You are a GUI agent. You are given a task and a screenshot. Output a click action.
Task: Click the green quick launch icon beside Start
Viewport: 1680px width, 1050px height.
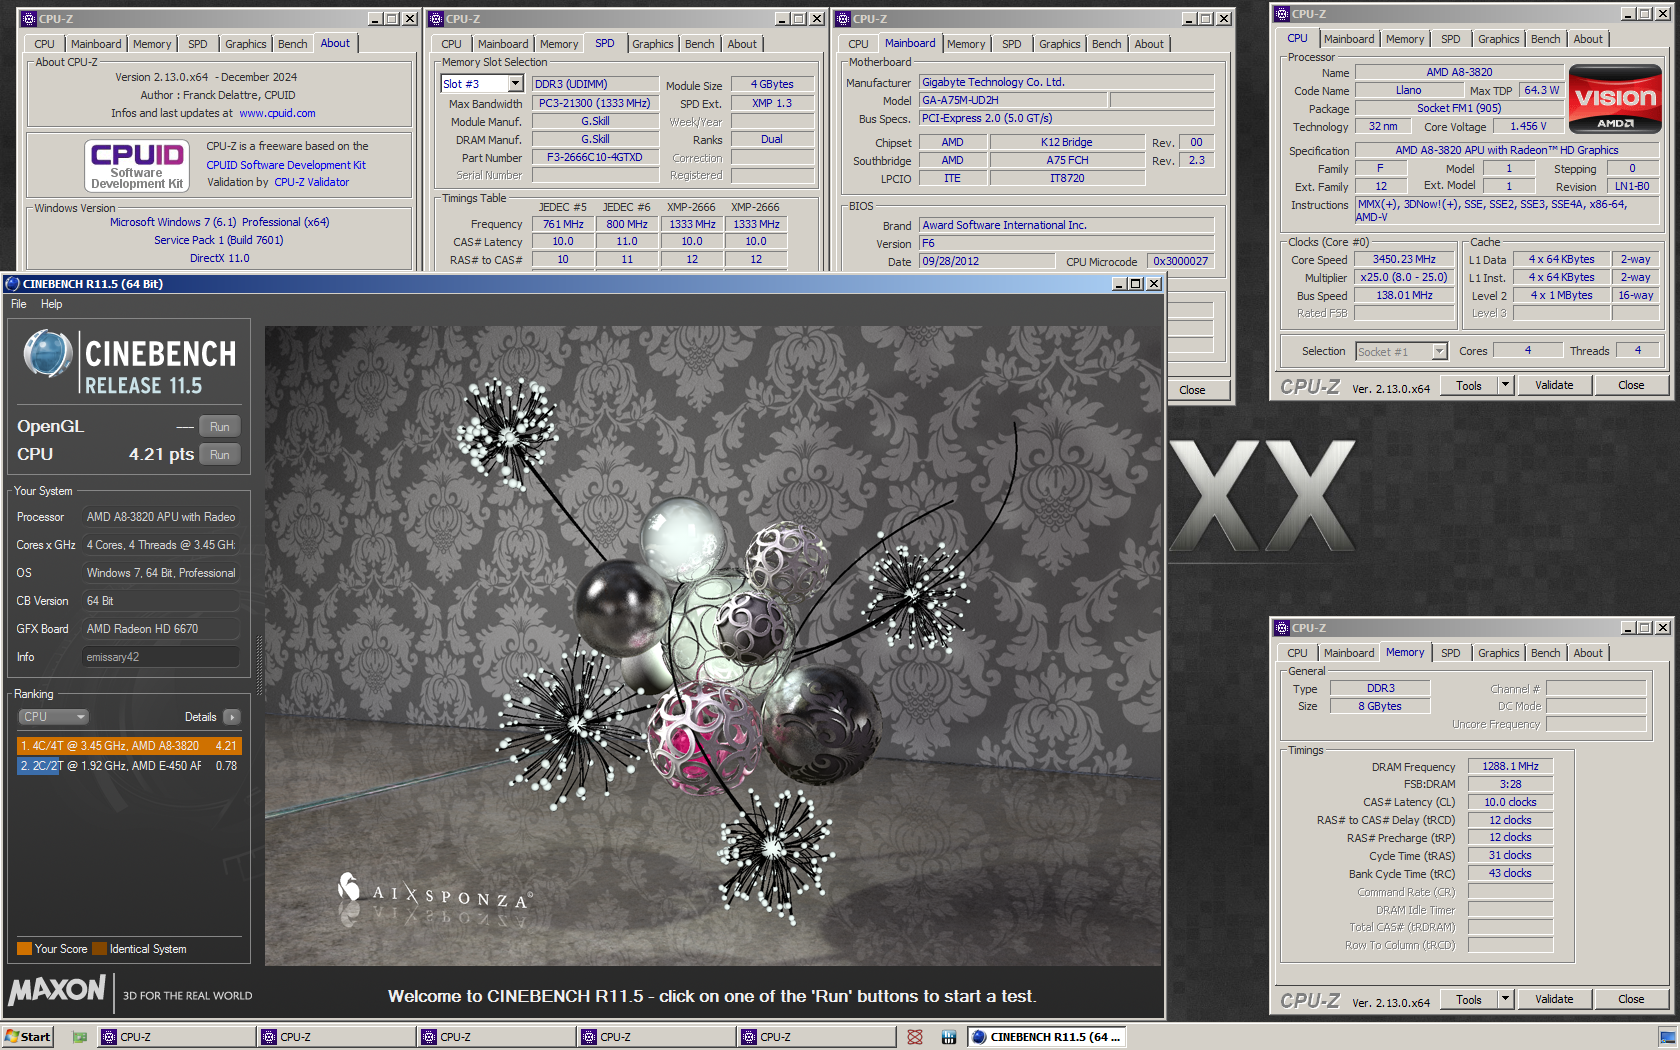coord(80,1037)
